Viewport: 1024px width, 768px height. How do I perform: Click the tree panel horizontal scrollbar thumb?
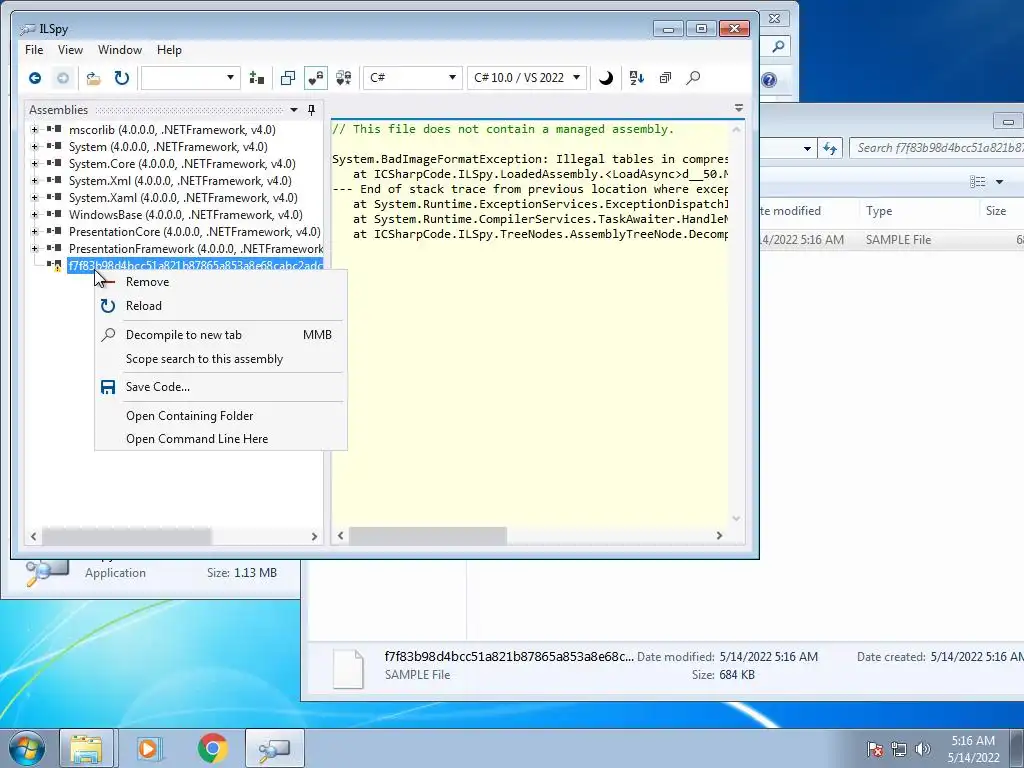127,536
